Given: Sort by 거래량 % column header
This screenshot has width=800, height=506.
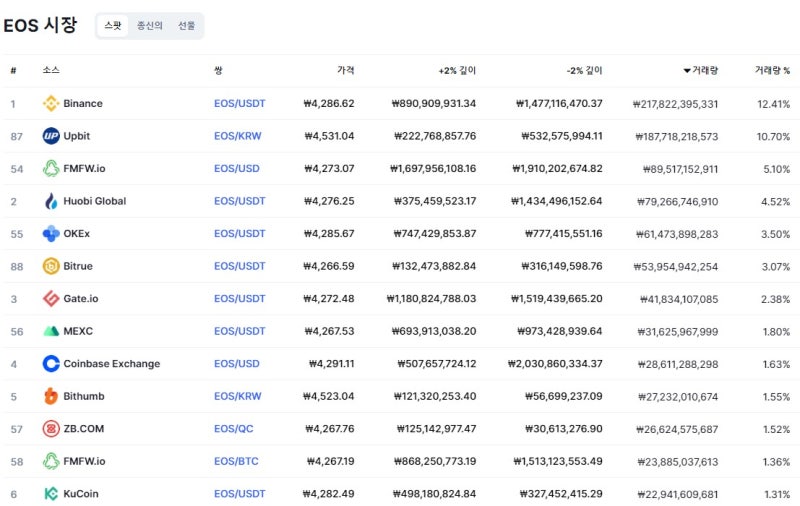Looking at the screenshot, I should [772, 70].
